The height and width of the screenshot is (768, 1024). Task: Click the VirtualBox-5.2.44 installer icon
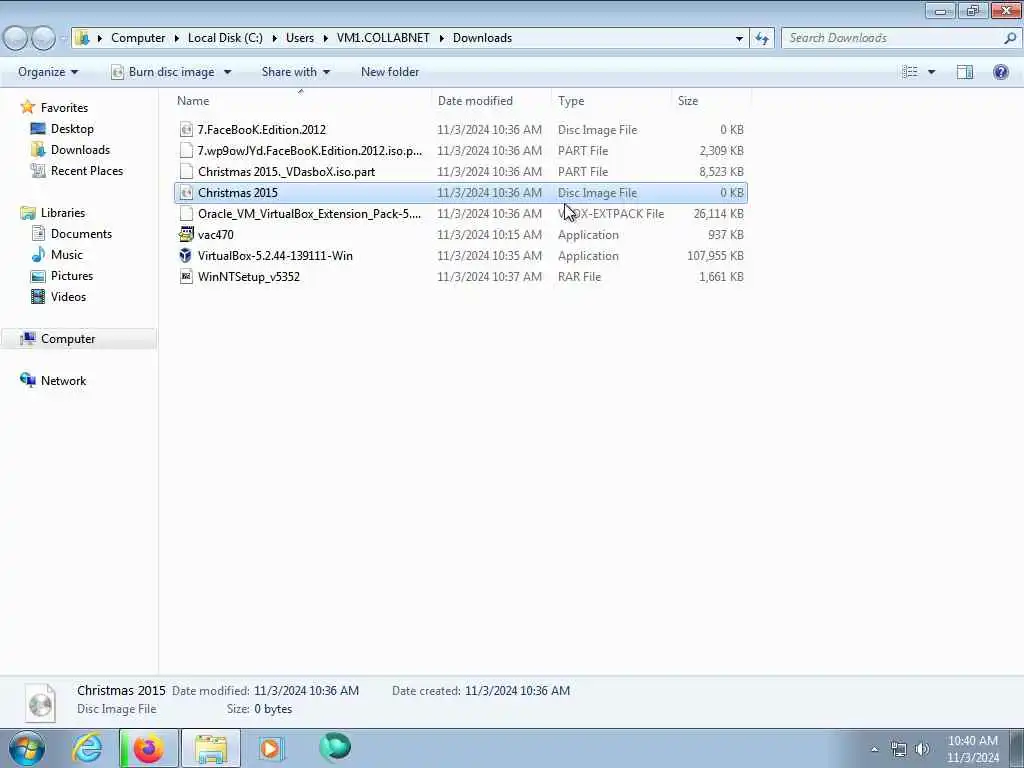coord(186,255)
